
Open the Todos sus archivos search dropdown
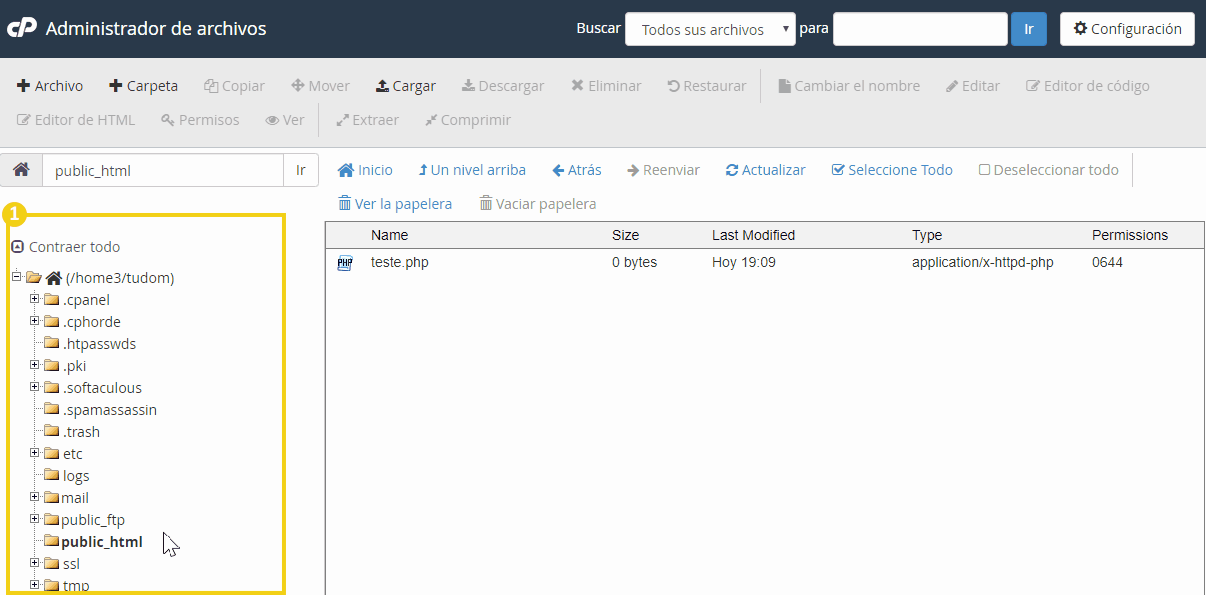click(711, 29)
